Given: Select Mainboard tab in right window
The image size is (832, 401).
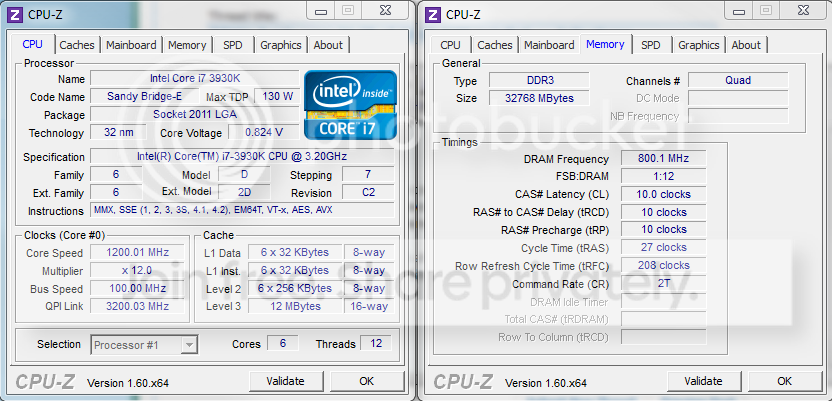Looking at the screenshot, I should (549, 45).
